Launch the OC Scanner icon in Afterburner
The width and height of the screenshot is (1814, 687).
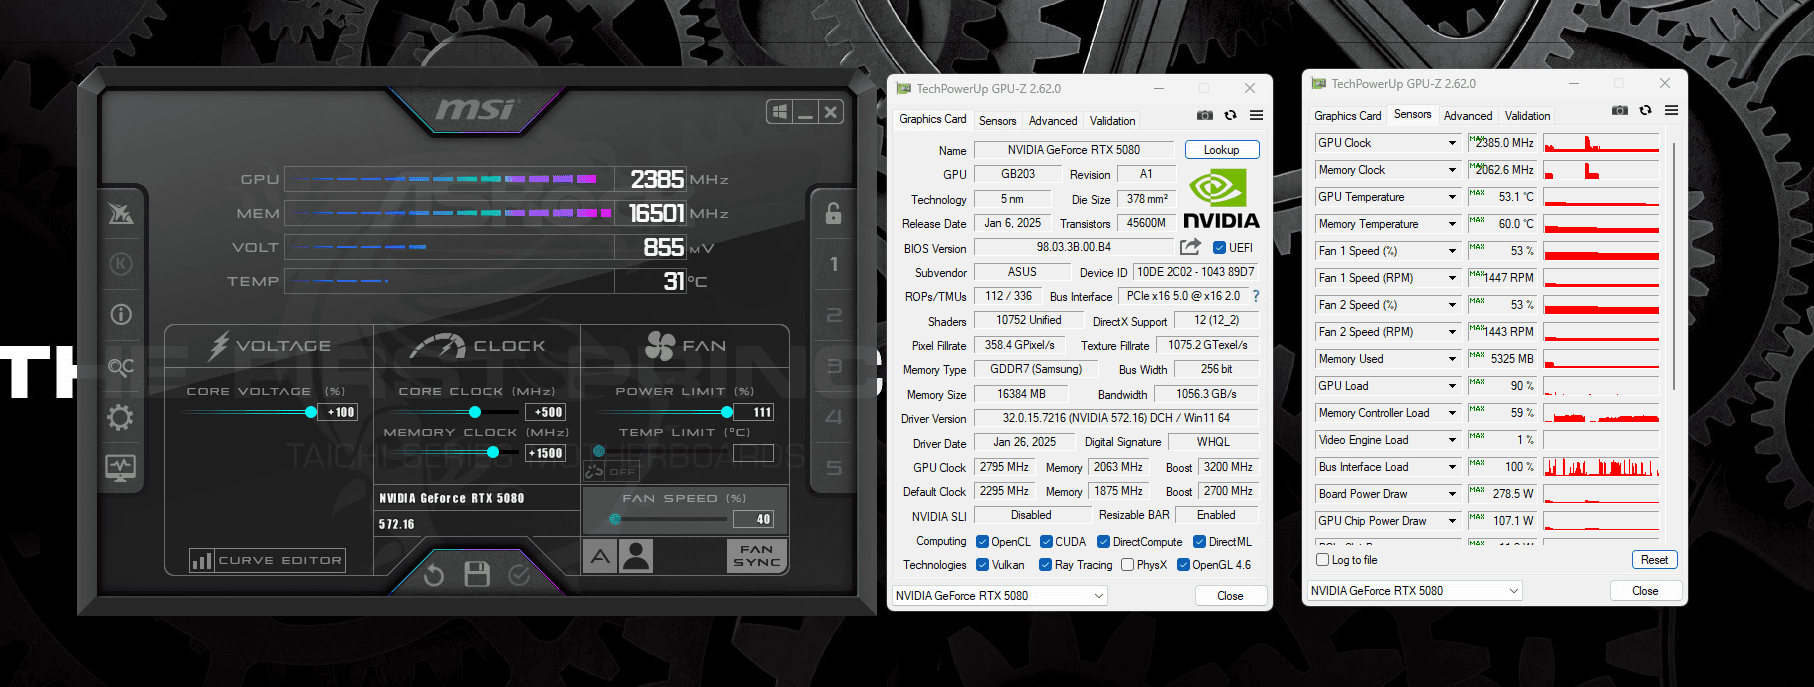click(121, 367)
